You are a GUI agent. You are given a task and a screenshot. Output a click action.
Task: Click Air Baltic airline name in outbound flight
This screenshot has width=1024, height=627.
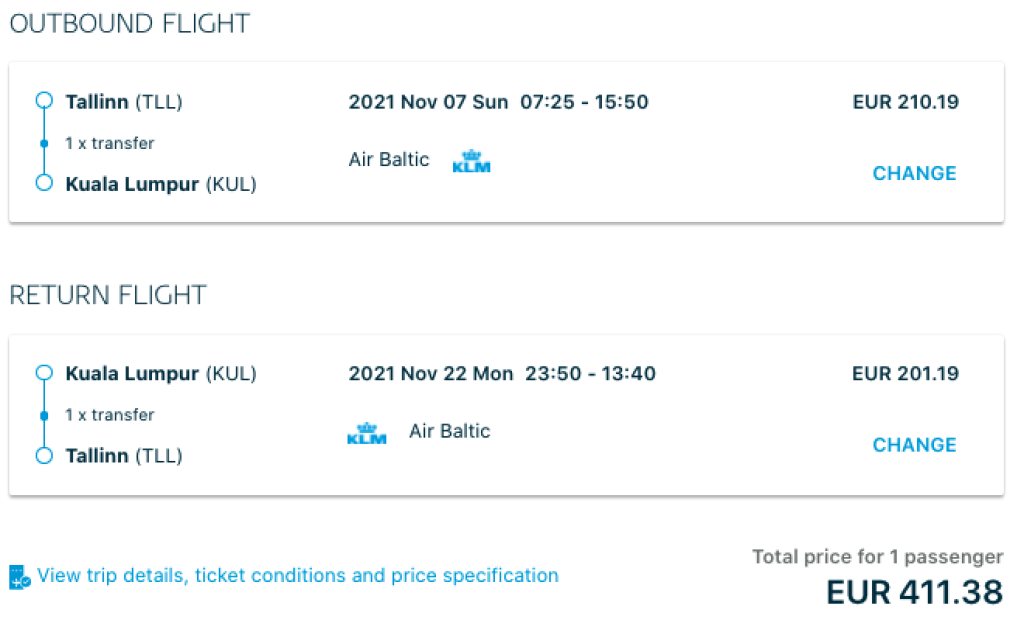(x=389, y=159)
